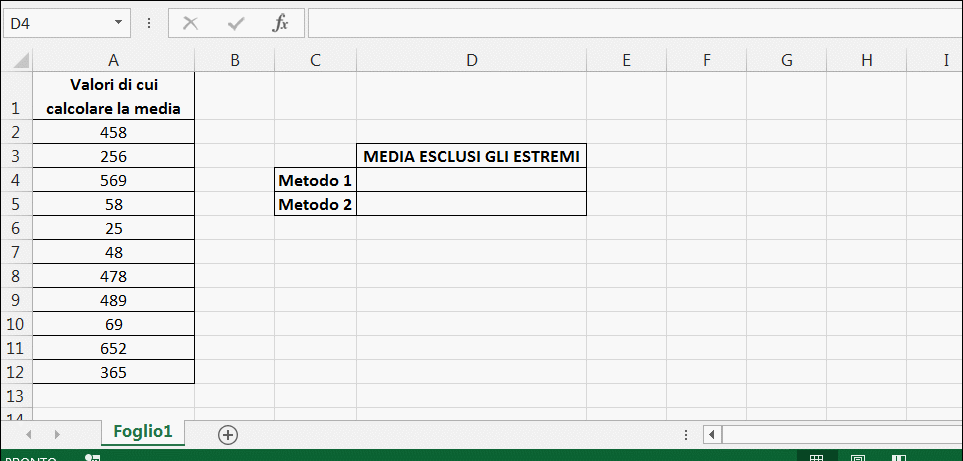
Task: Confirm entry with the checkmark icon
Action: pyautogui.click(x=235, y=23)
